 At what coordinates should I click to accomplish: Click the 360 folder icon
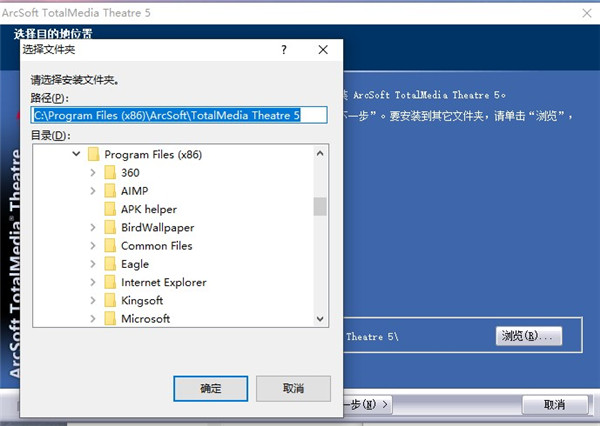(x=110, y=173)
